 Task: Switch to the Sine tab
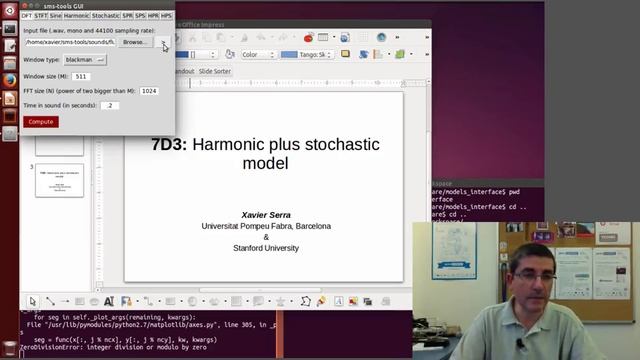pyautogui.click(x=56, y=16)
